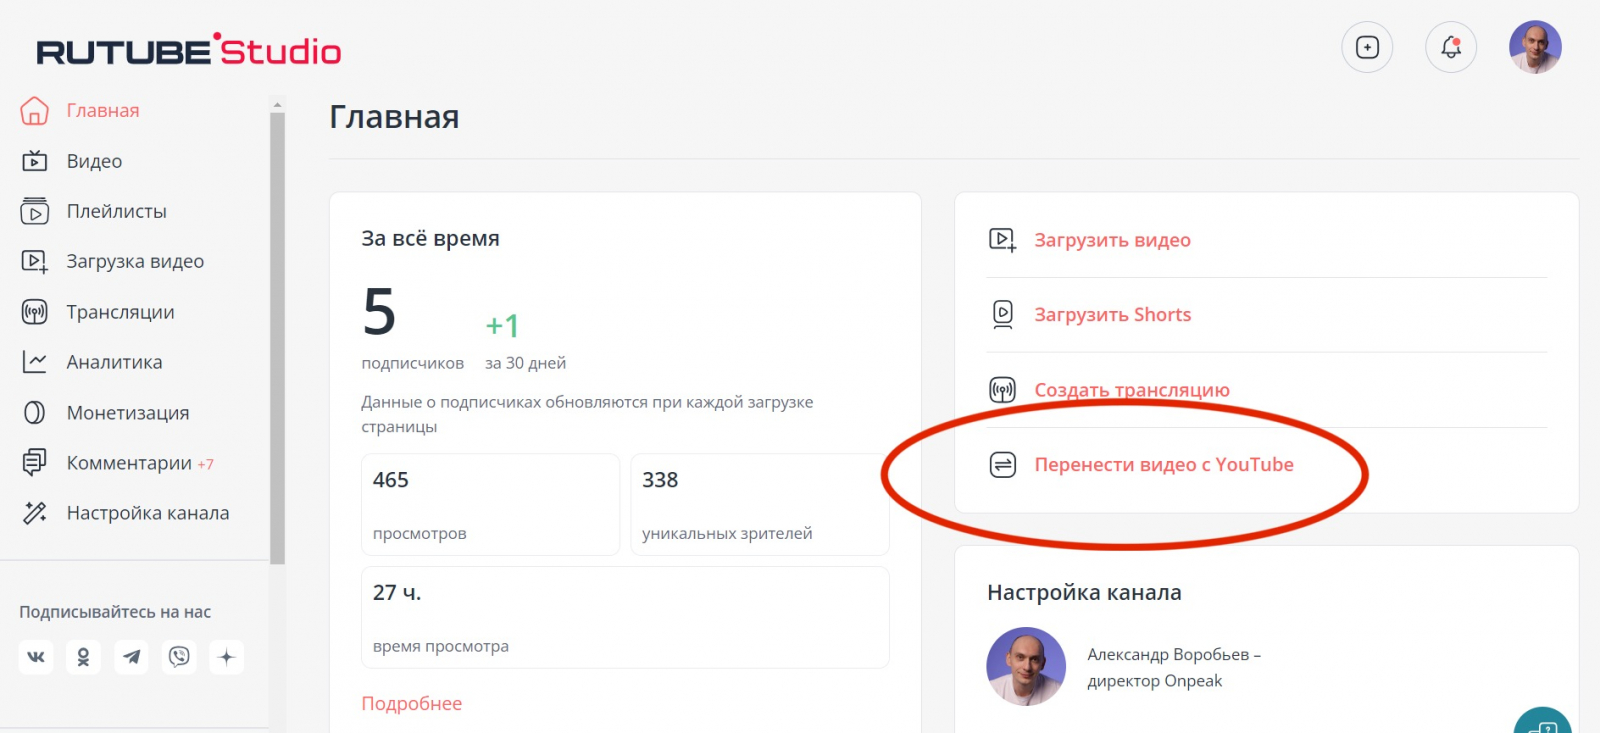
Task: Click the video icon beside Видео
Action: click(34, 161)
